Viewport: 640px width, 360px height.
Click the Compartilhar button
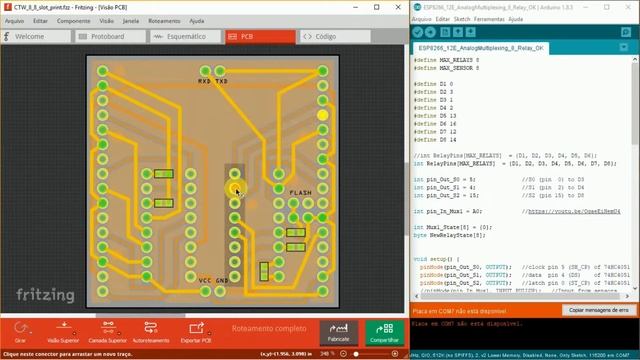(x=384, y=332)
